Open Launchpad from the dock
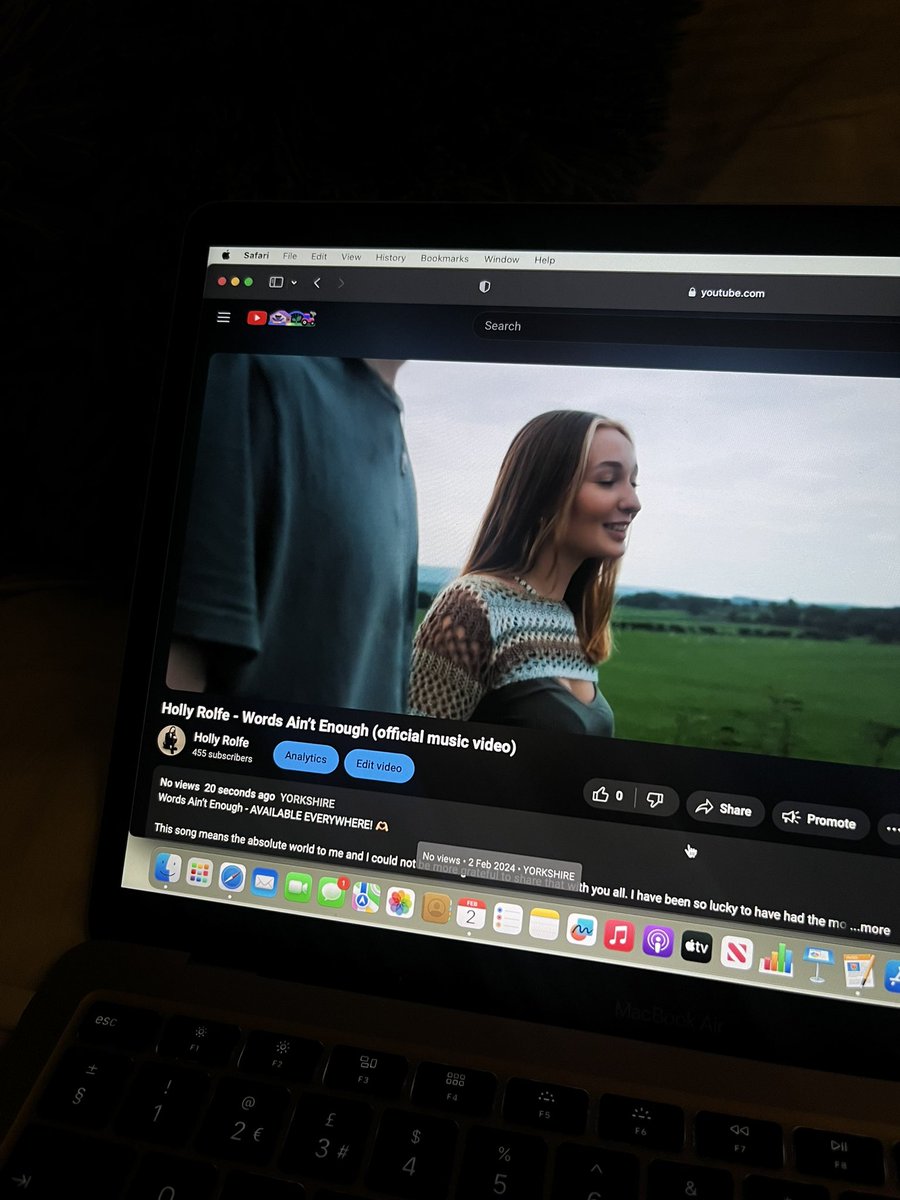 [x=200, y=873]
